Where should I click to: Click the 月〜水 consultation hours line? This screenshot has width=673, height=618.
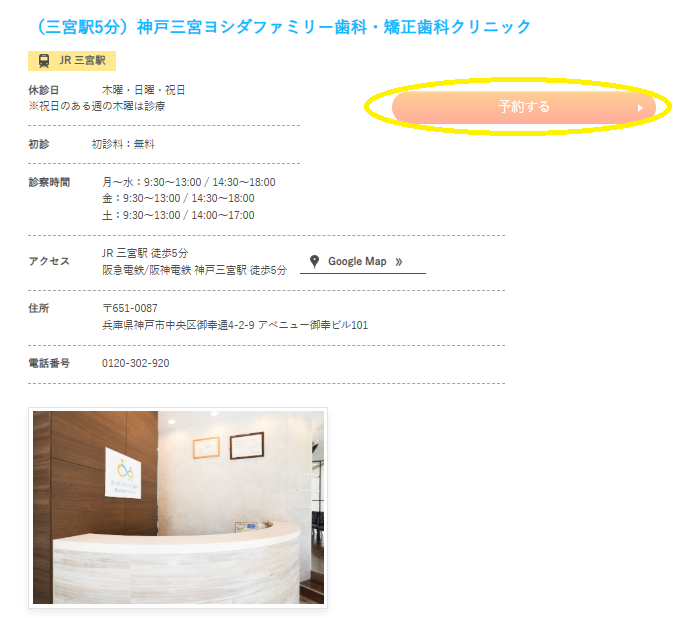[188, 182]
